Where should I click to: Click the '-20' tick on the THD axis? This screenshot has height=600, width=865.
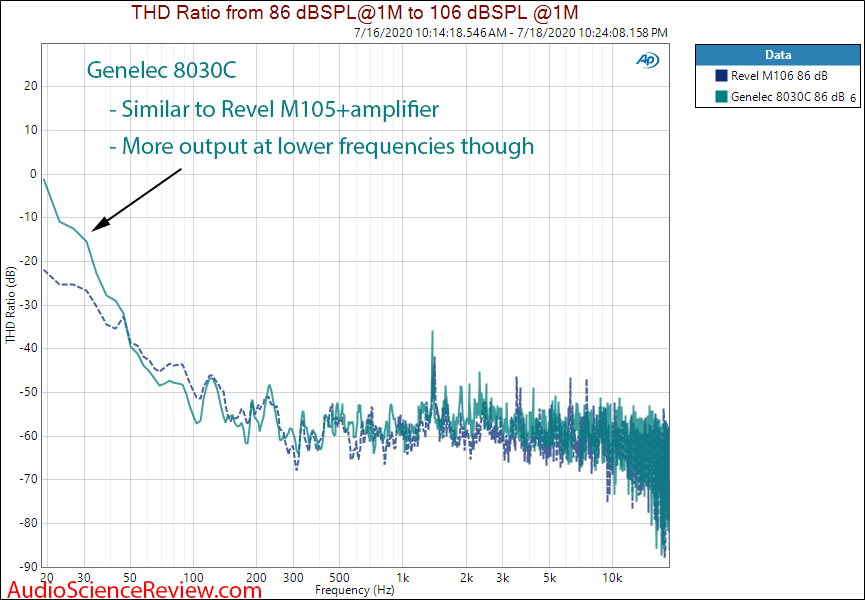[x=28, y=261]
